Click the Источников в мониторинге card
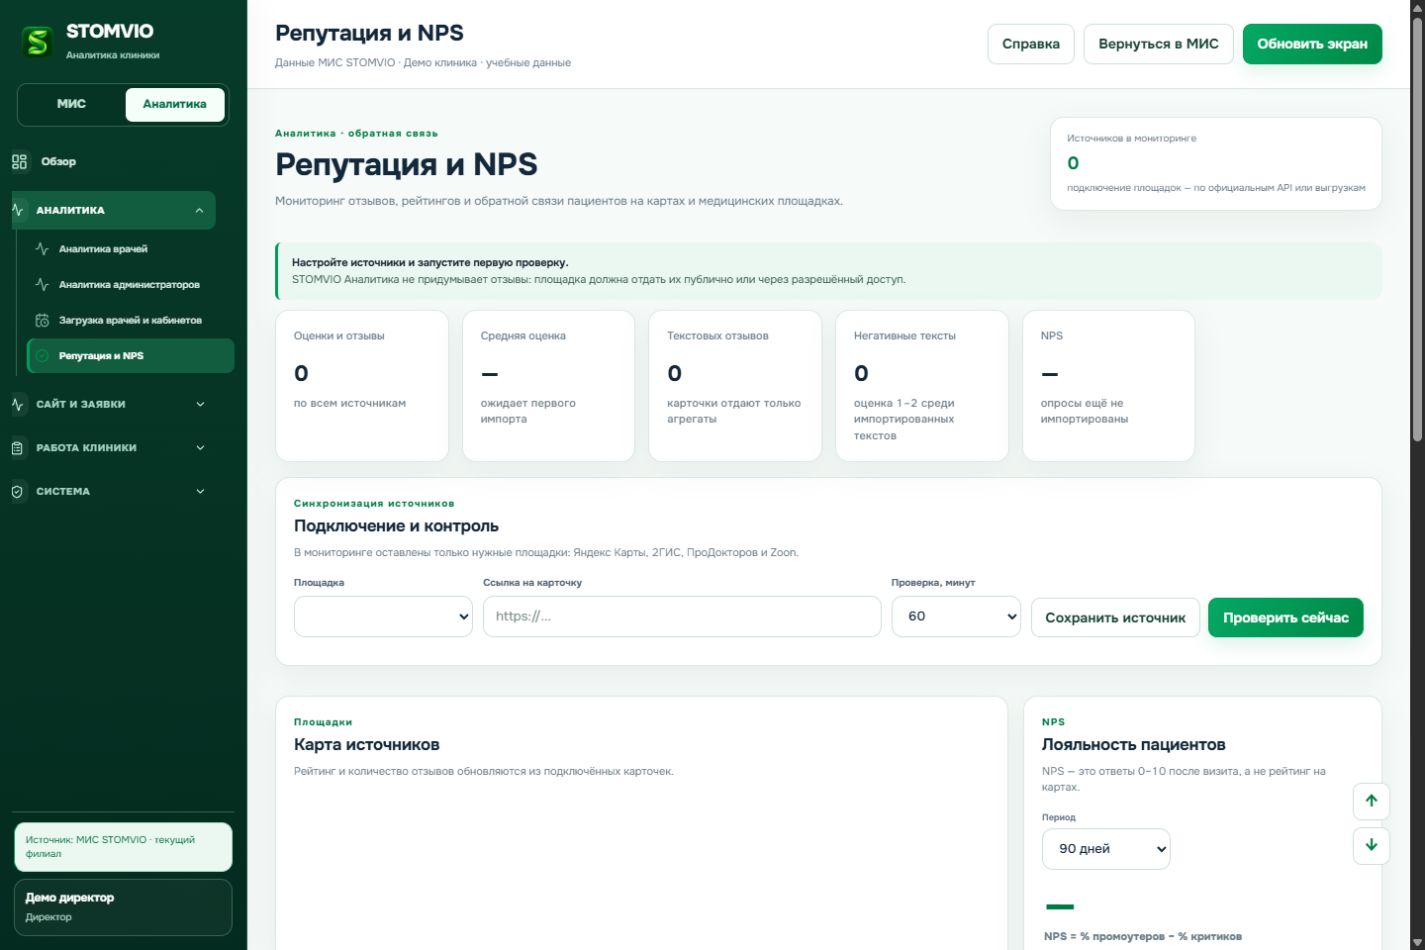This screenshot has width=1425, height=950. click(x=1216, y=164)
